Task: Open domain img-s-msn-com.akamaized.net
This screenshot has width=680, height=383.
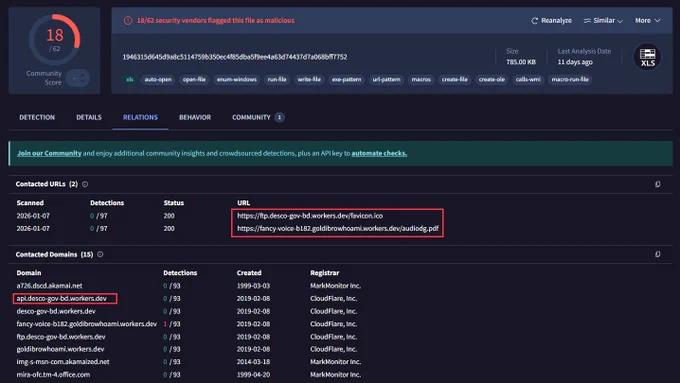Action: click(63, 361)
